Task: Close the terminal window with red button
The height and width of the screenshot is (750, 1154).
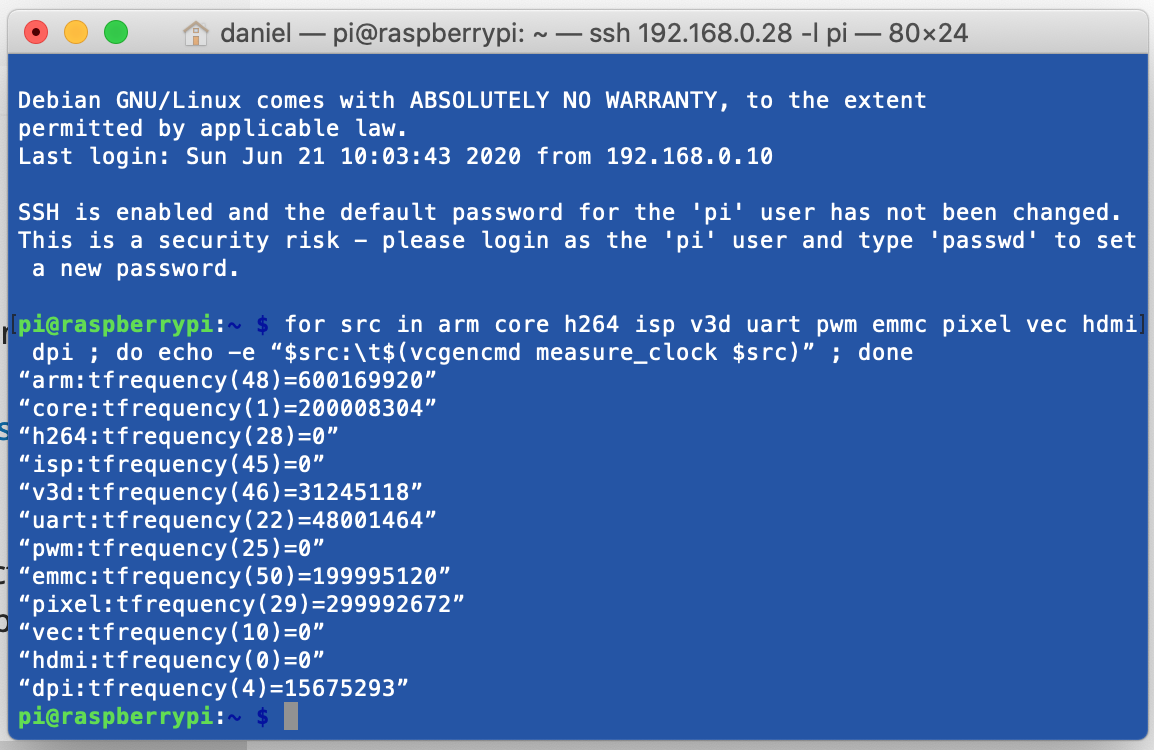Action: [36, 33]
